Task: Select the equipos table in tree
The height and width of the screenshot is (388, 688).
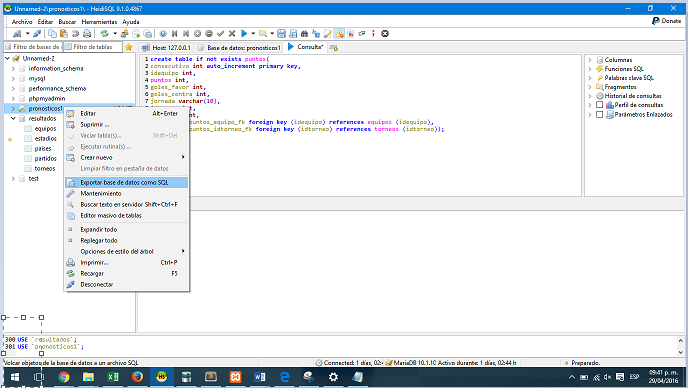Action: click(46, 129)
